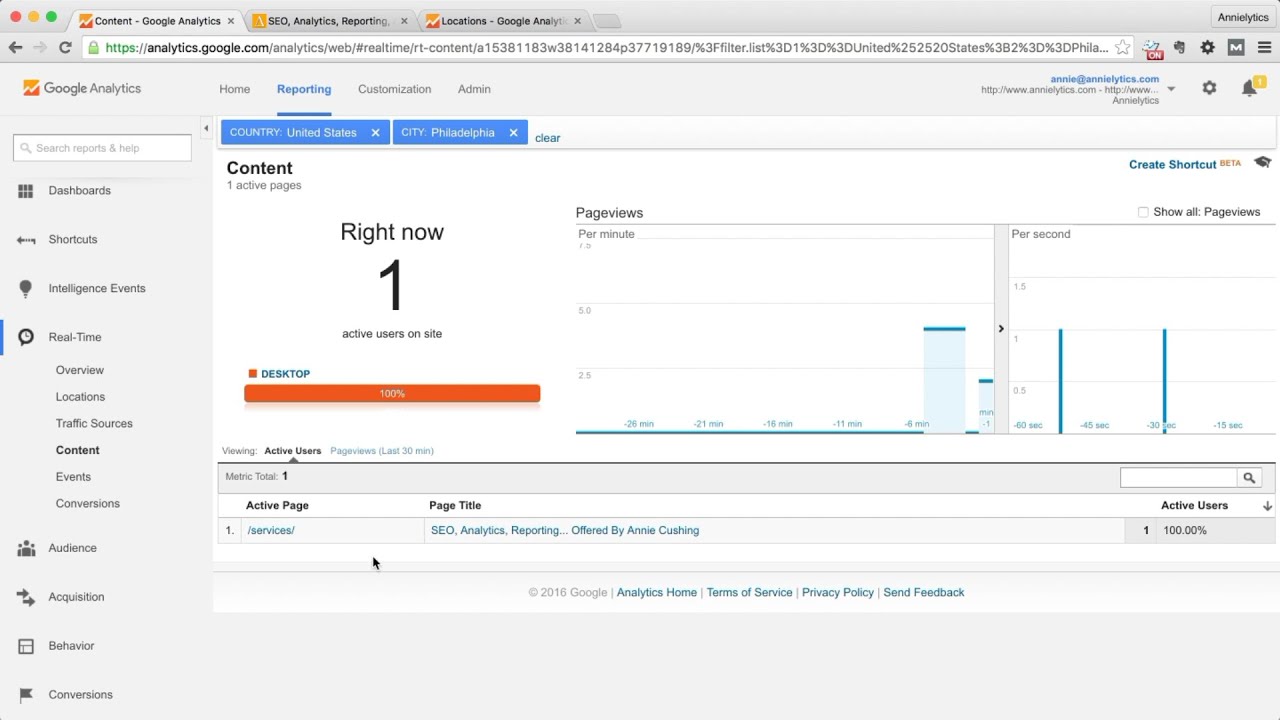Screen dimensions: 1280x720
Task: Open the Chrome hamburger menu
Action: tap(1265, 47)
